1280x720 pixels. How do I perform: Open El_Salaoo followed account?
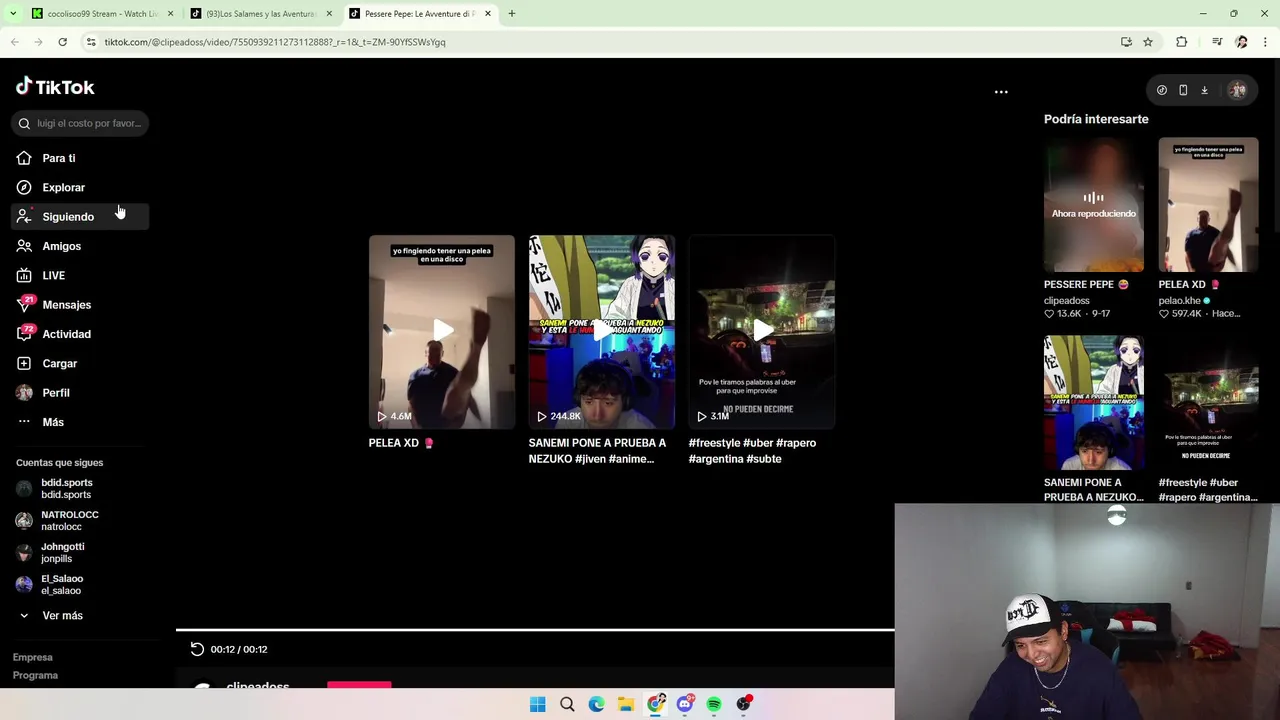click(61, 584)
